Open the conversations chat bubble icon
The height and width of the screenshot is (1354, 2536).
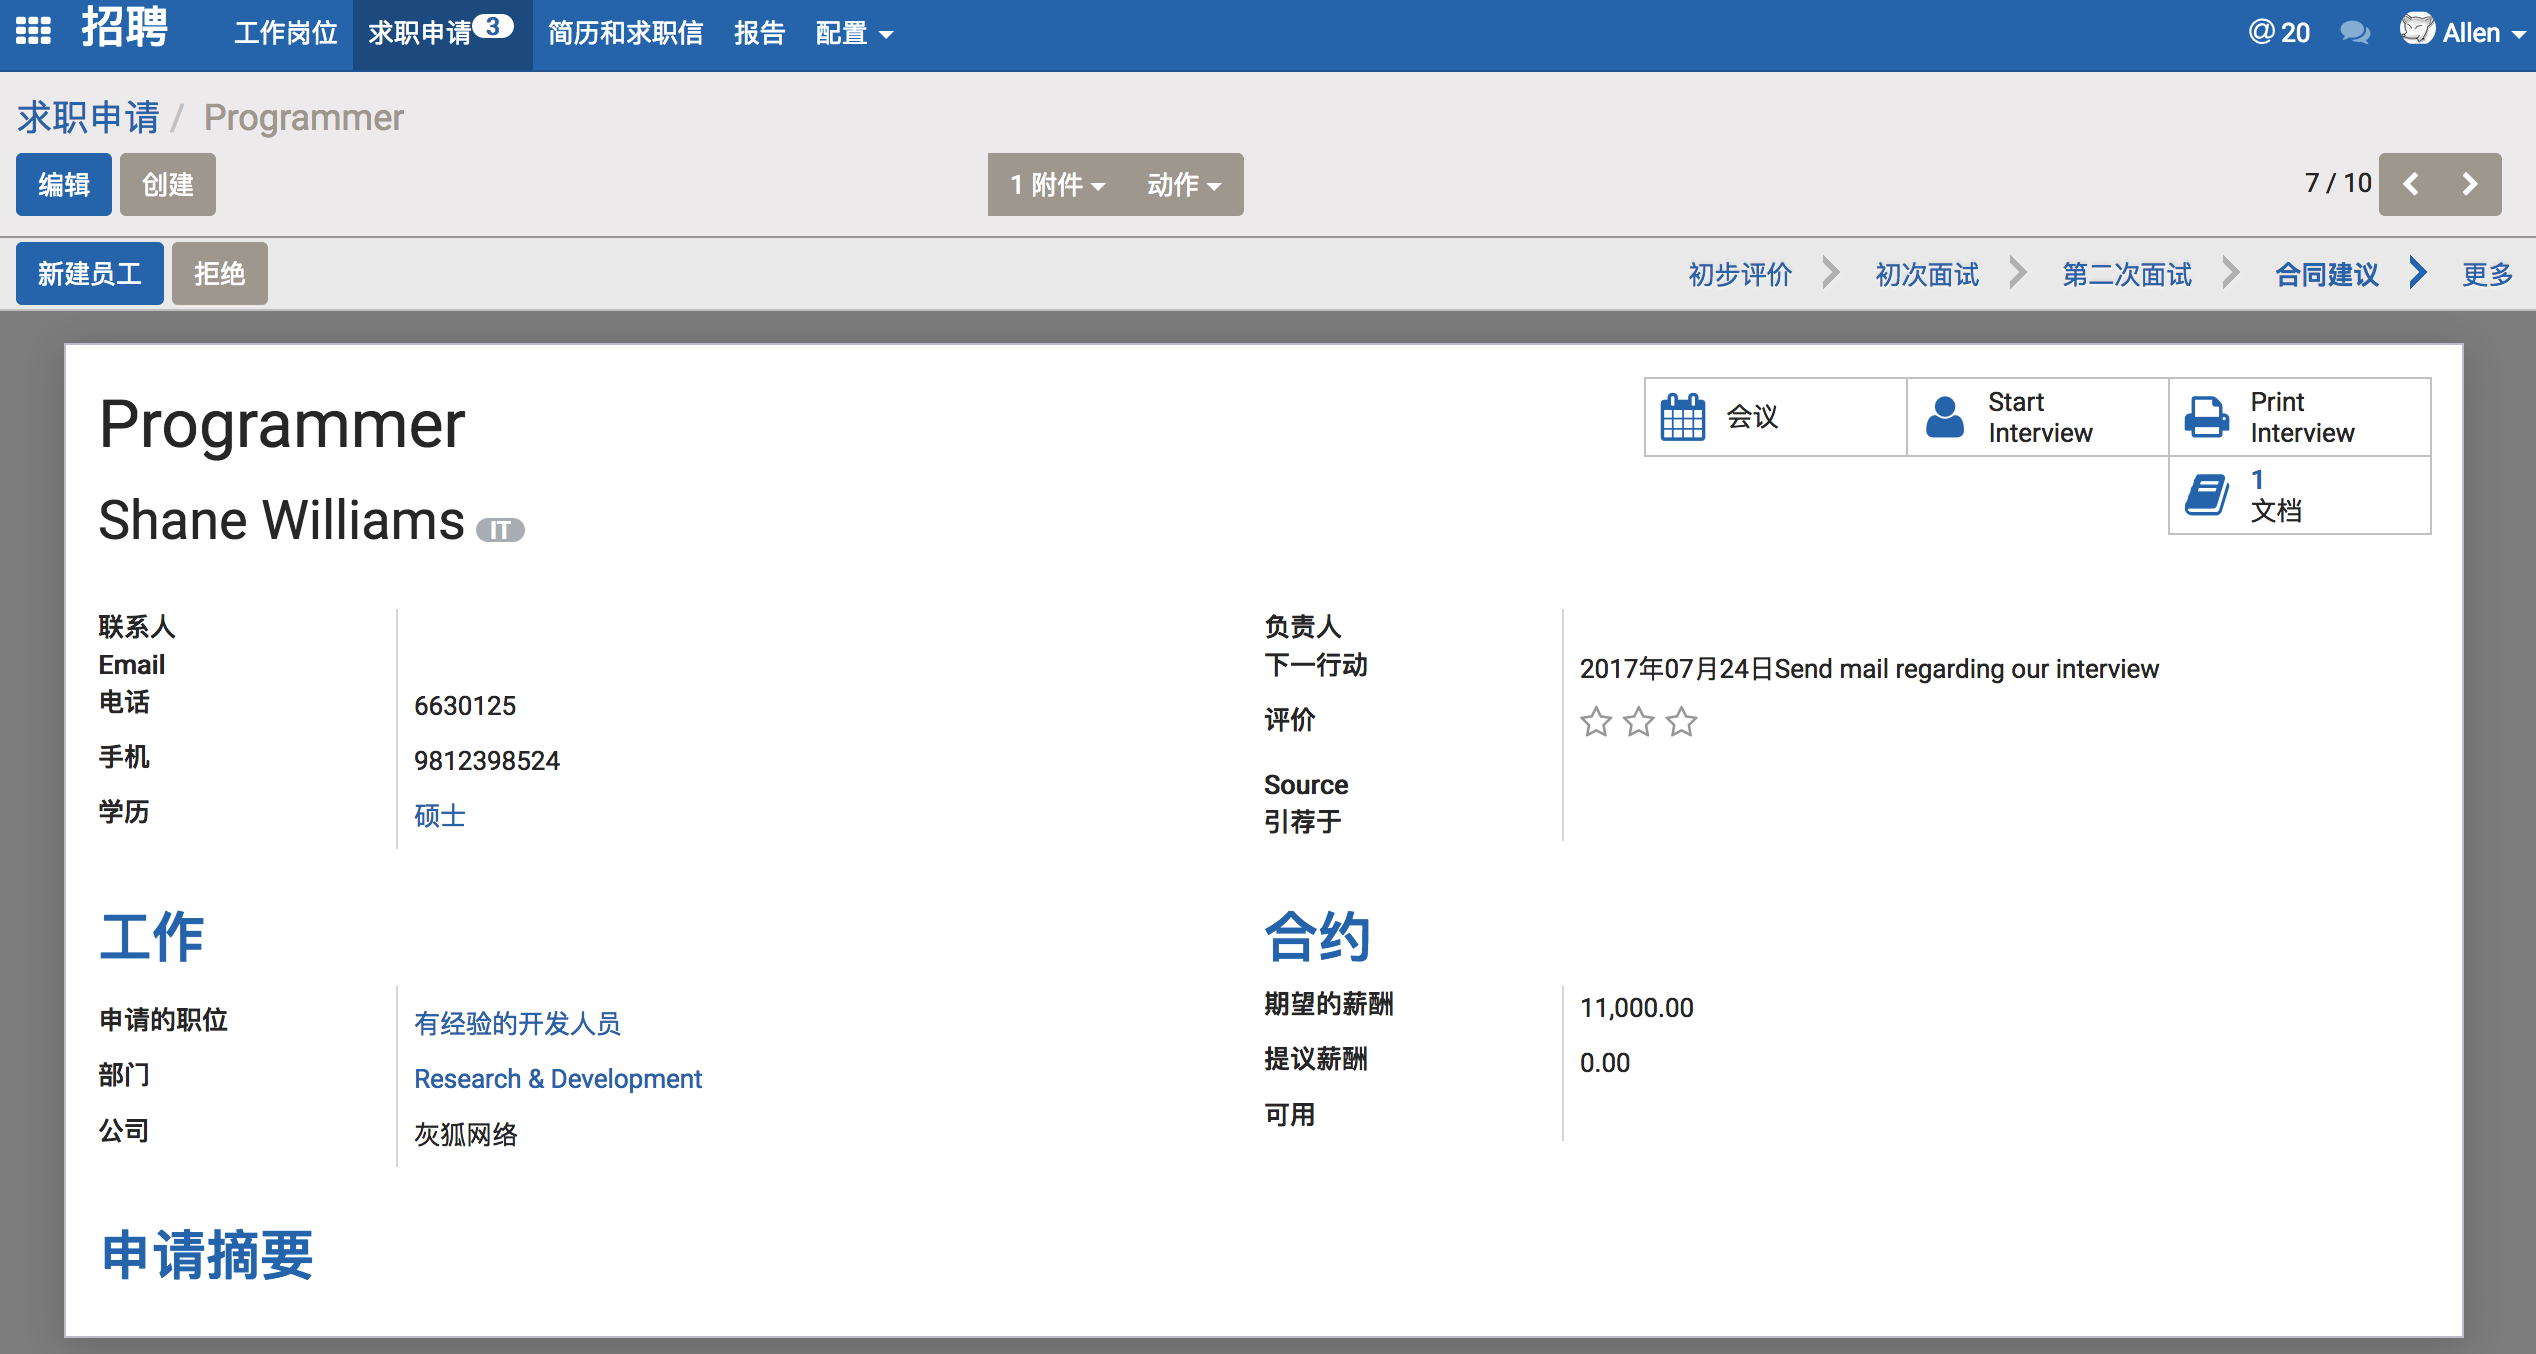point(2354,33)
